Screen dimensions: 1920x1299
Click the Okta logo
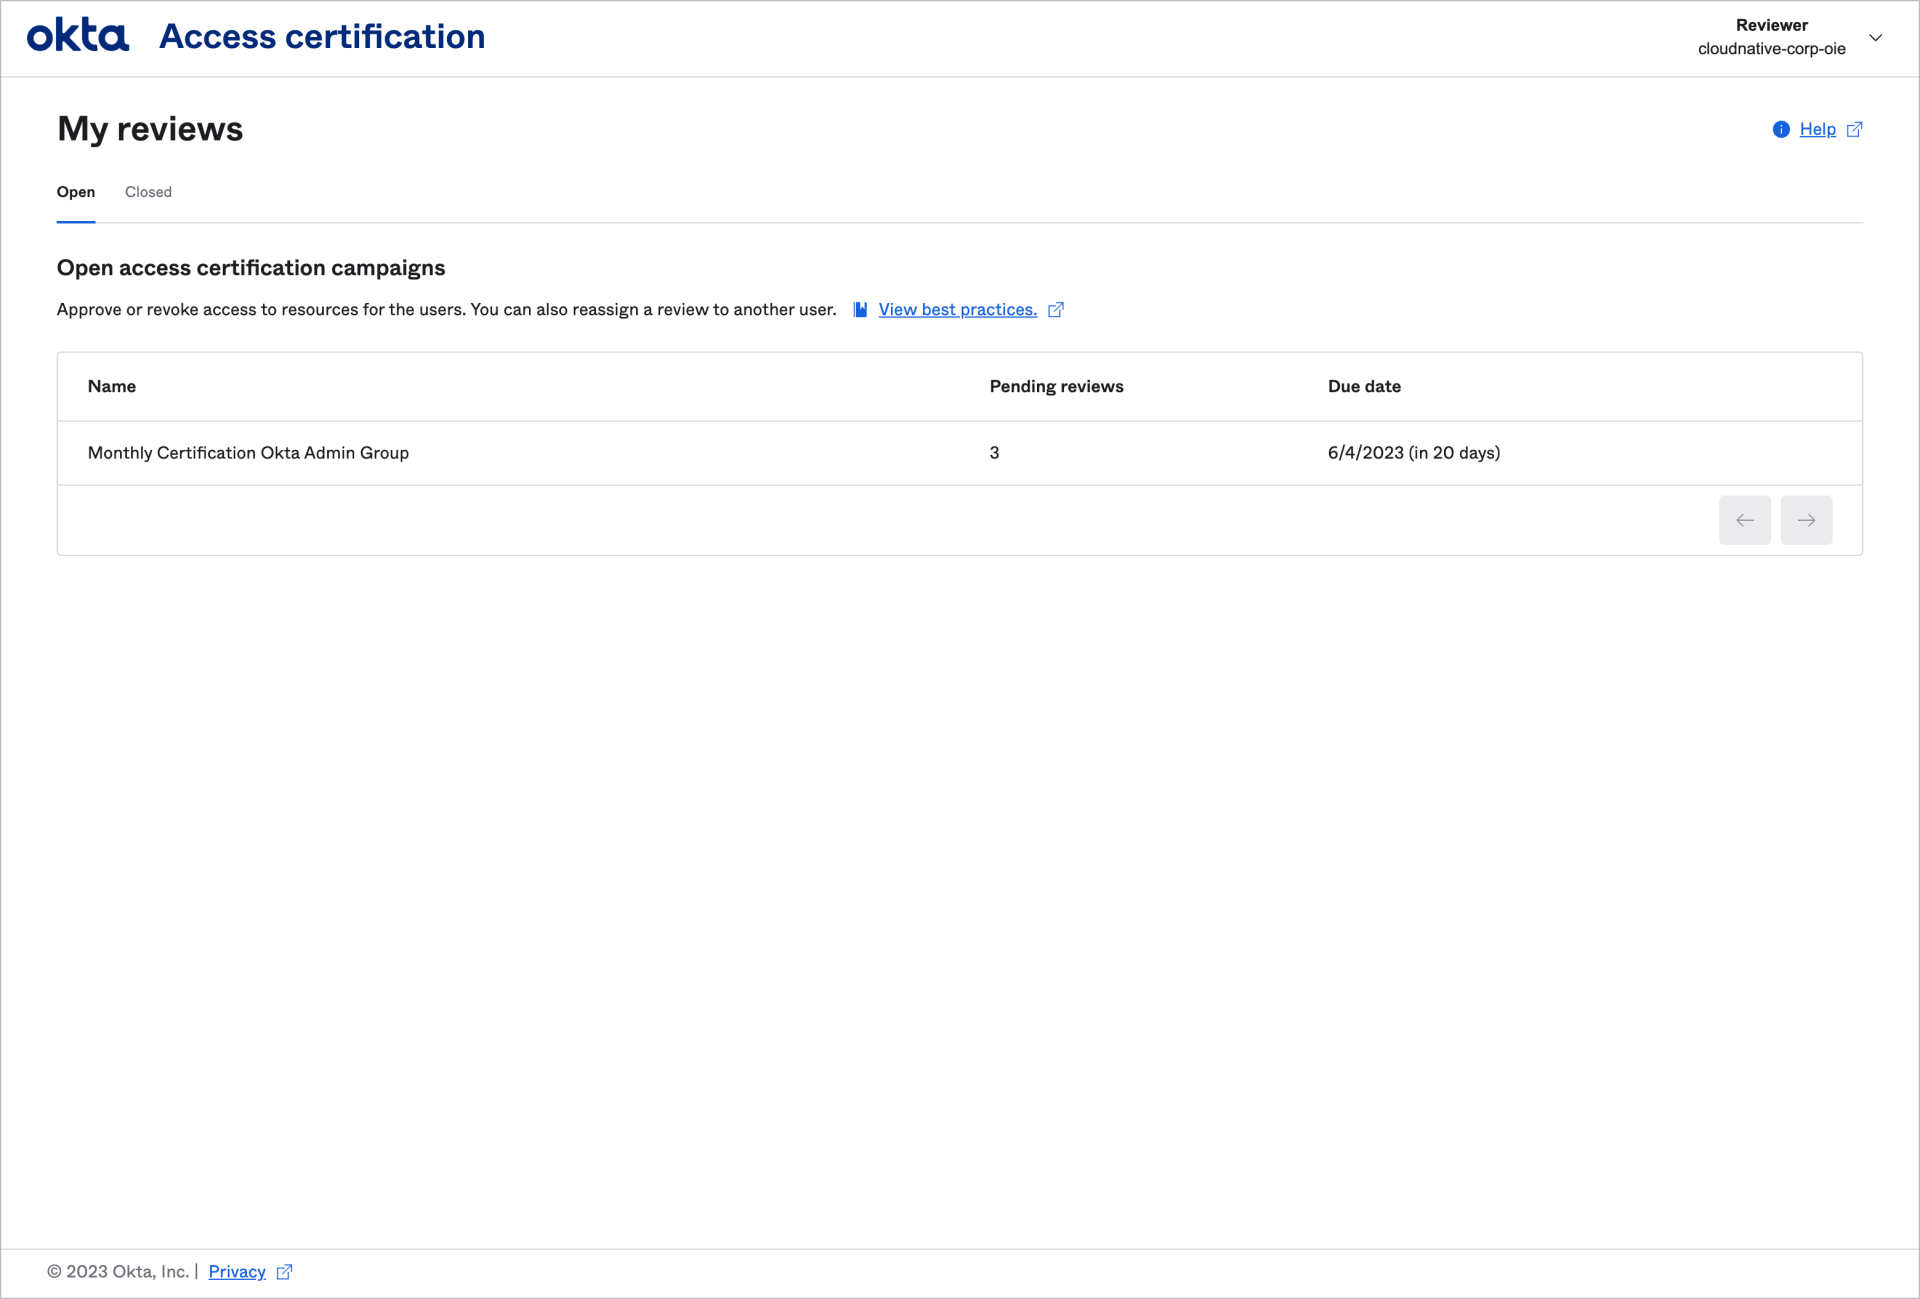(77, 35)
